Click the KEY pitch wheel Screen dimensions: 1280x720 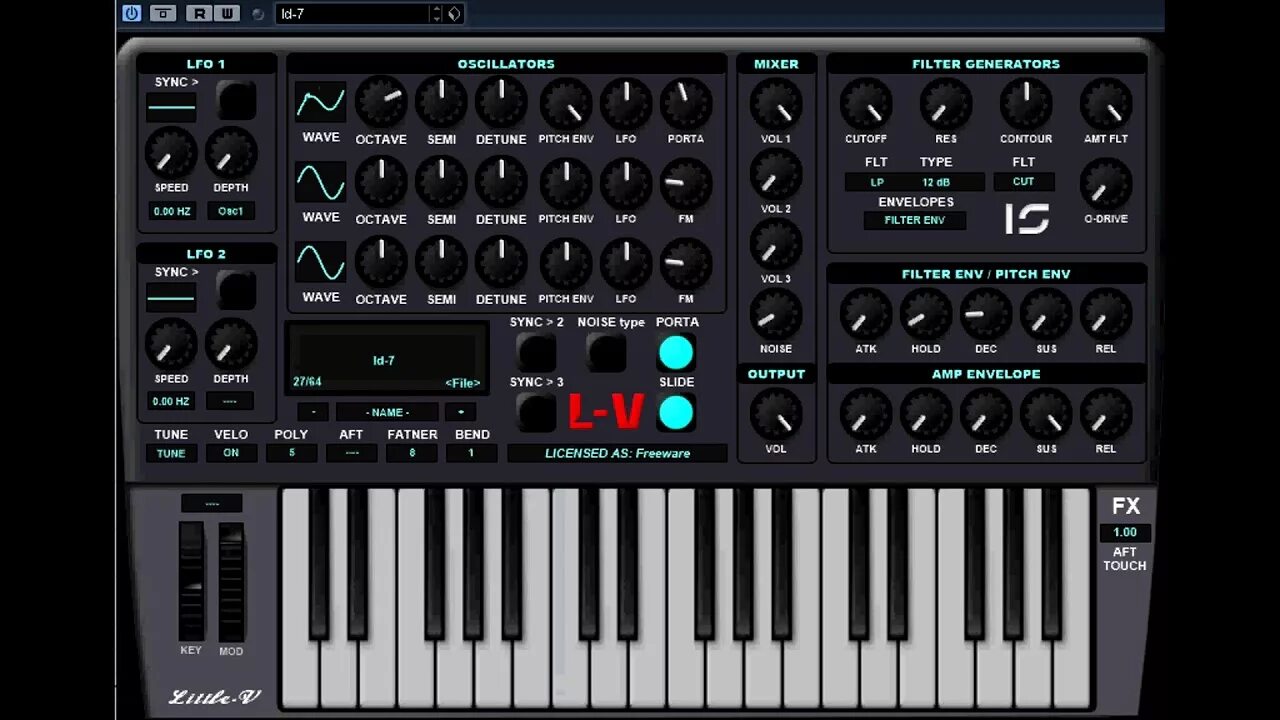point(191,581)
